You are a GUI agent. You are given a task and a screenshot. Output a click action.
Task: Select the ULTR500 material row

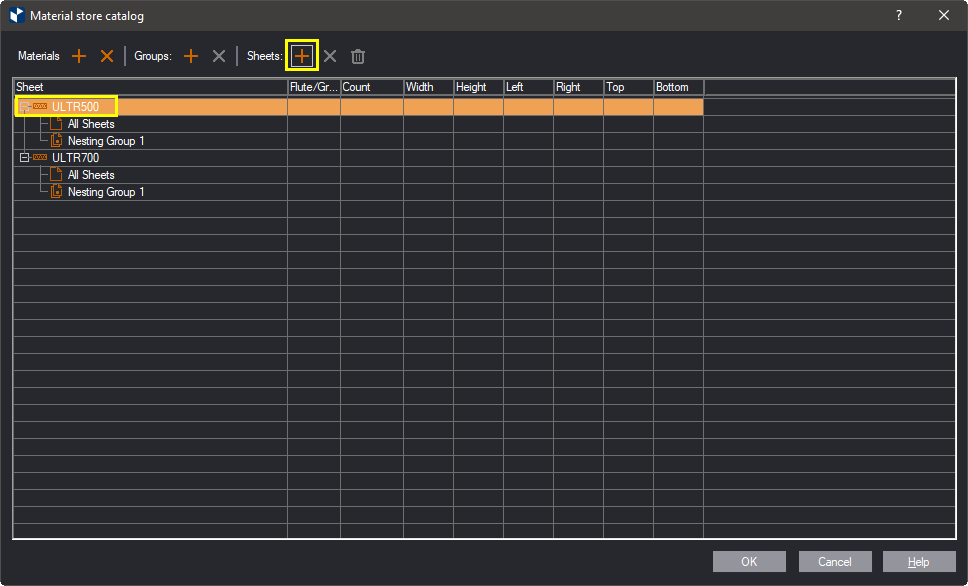(76, 107)
